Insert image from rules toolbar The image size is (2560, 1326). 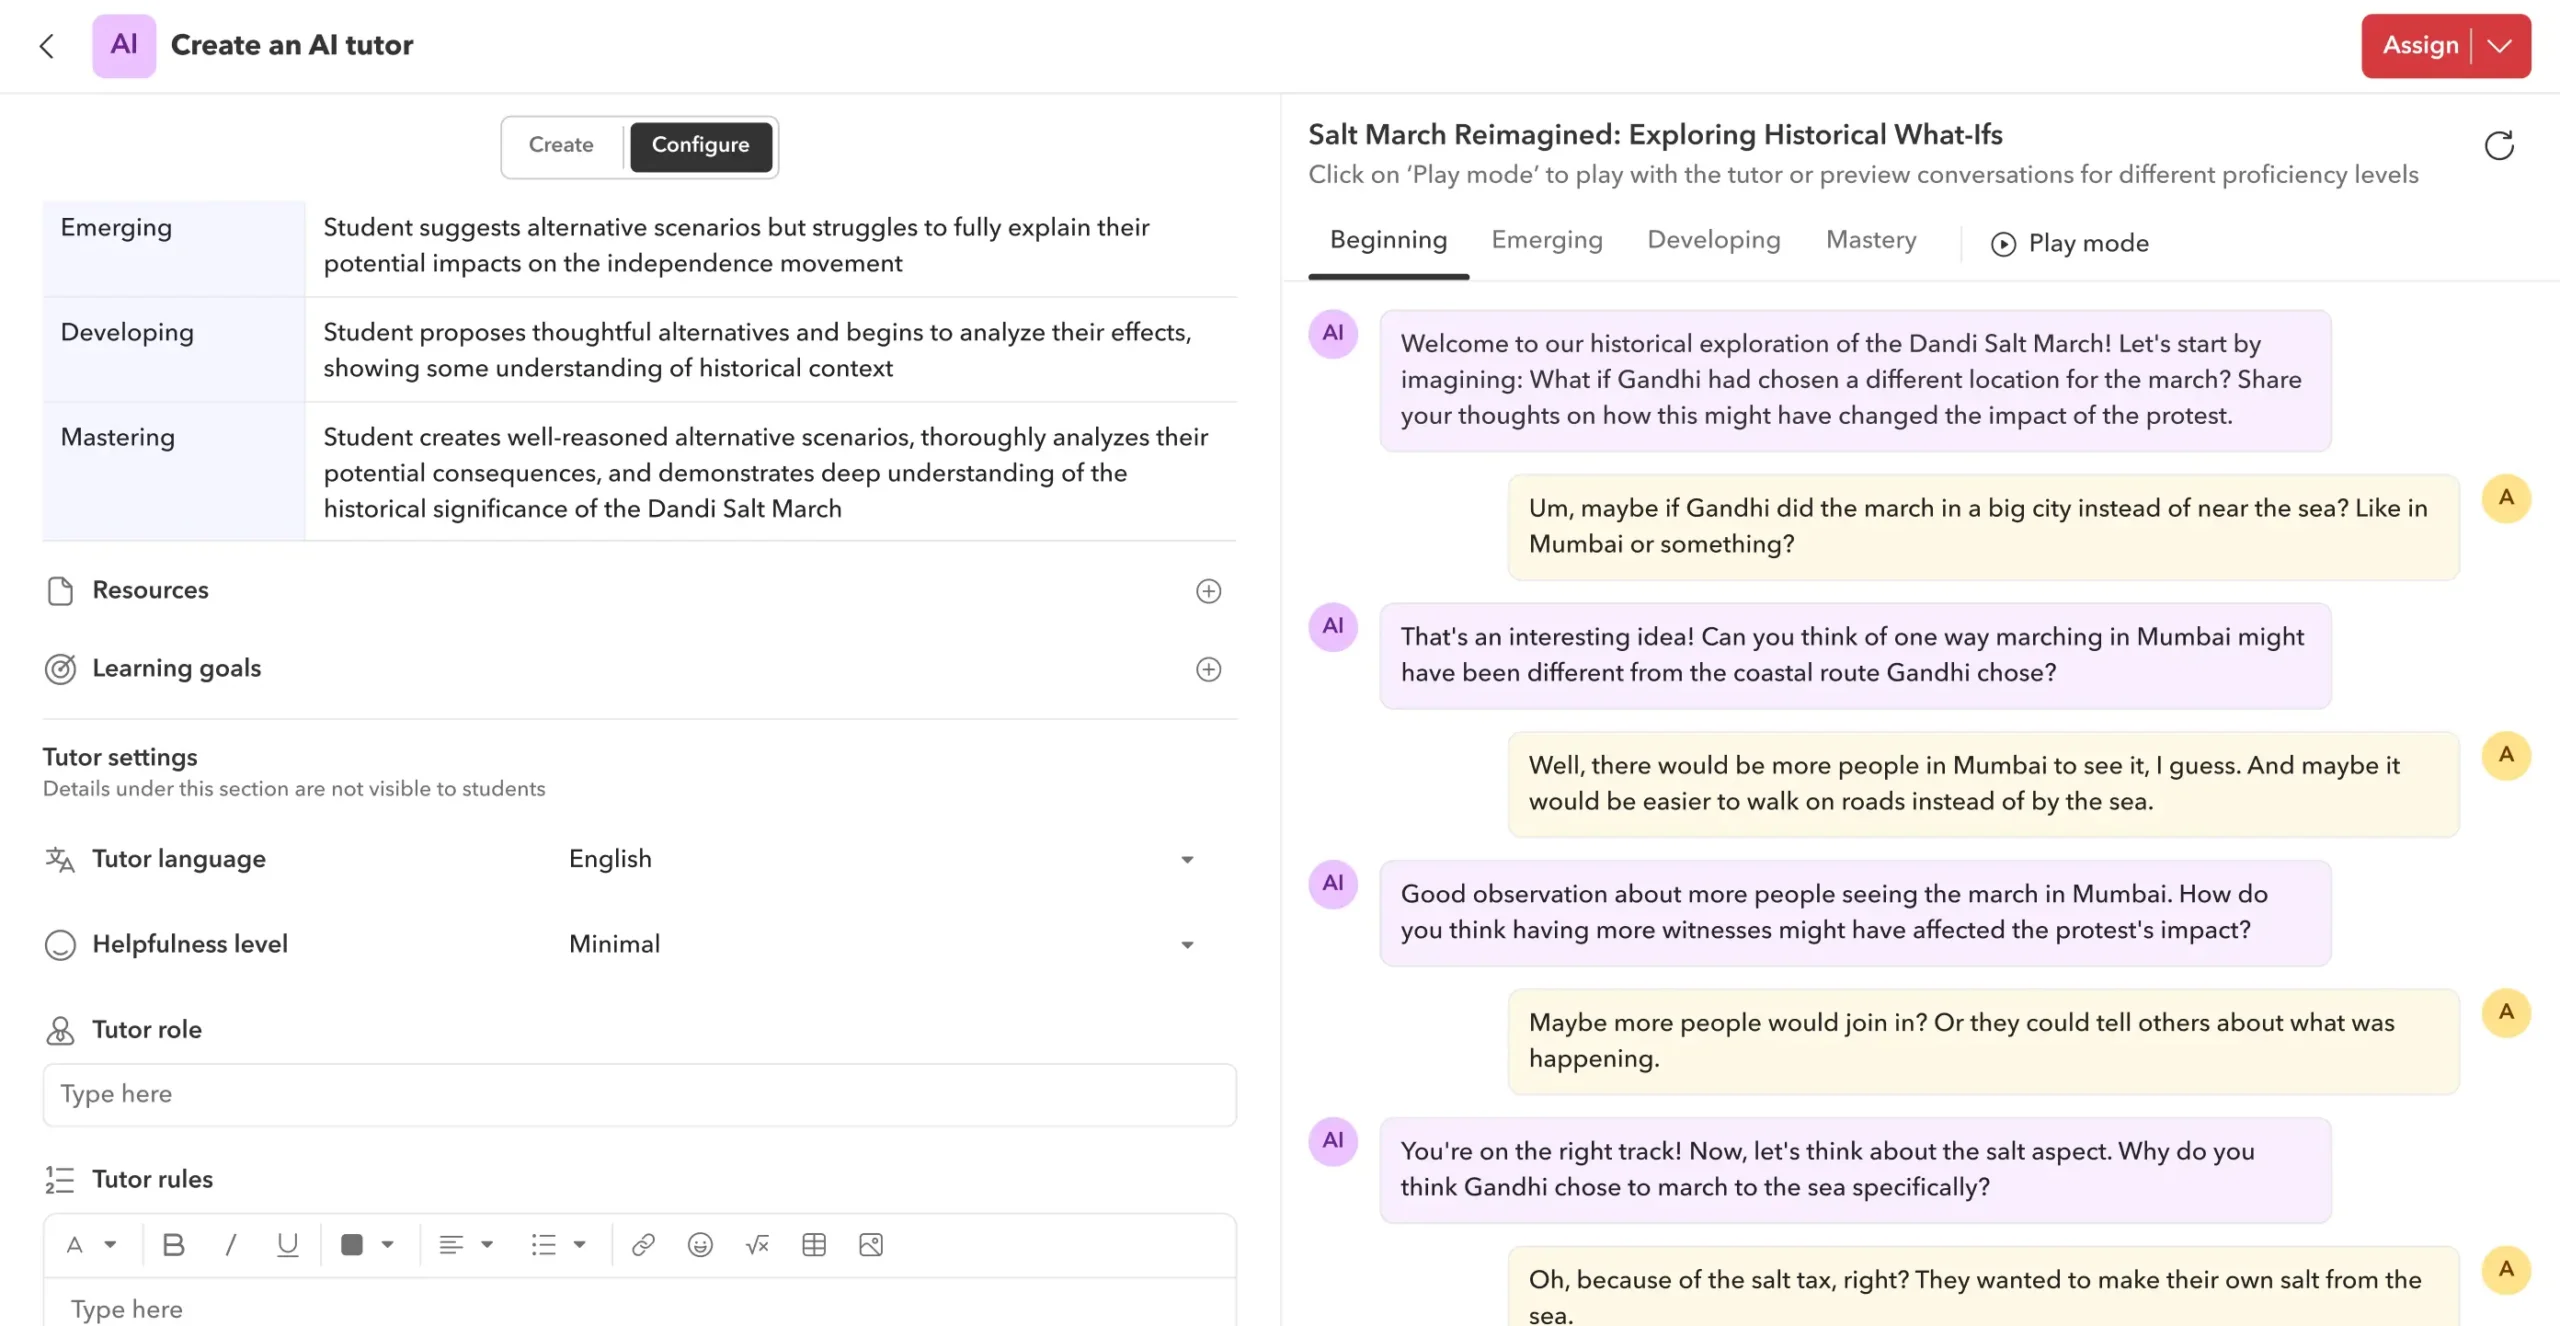pos(871,1245)
